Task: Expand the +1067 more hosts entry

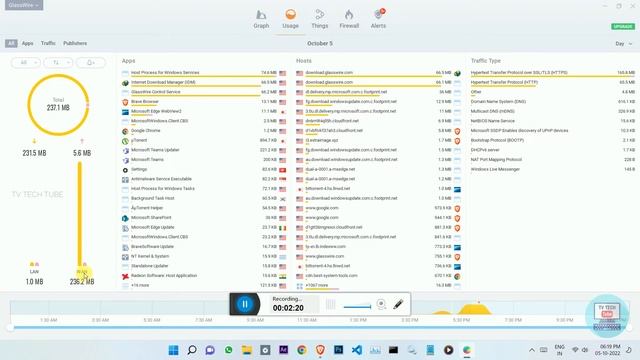Action: 379,286
